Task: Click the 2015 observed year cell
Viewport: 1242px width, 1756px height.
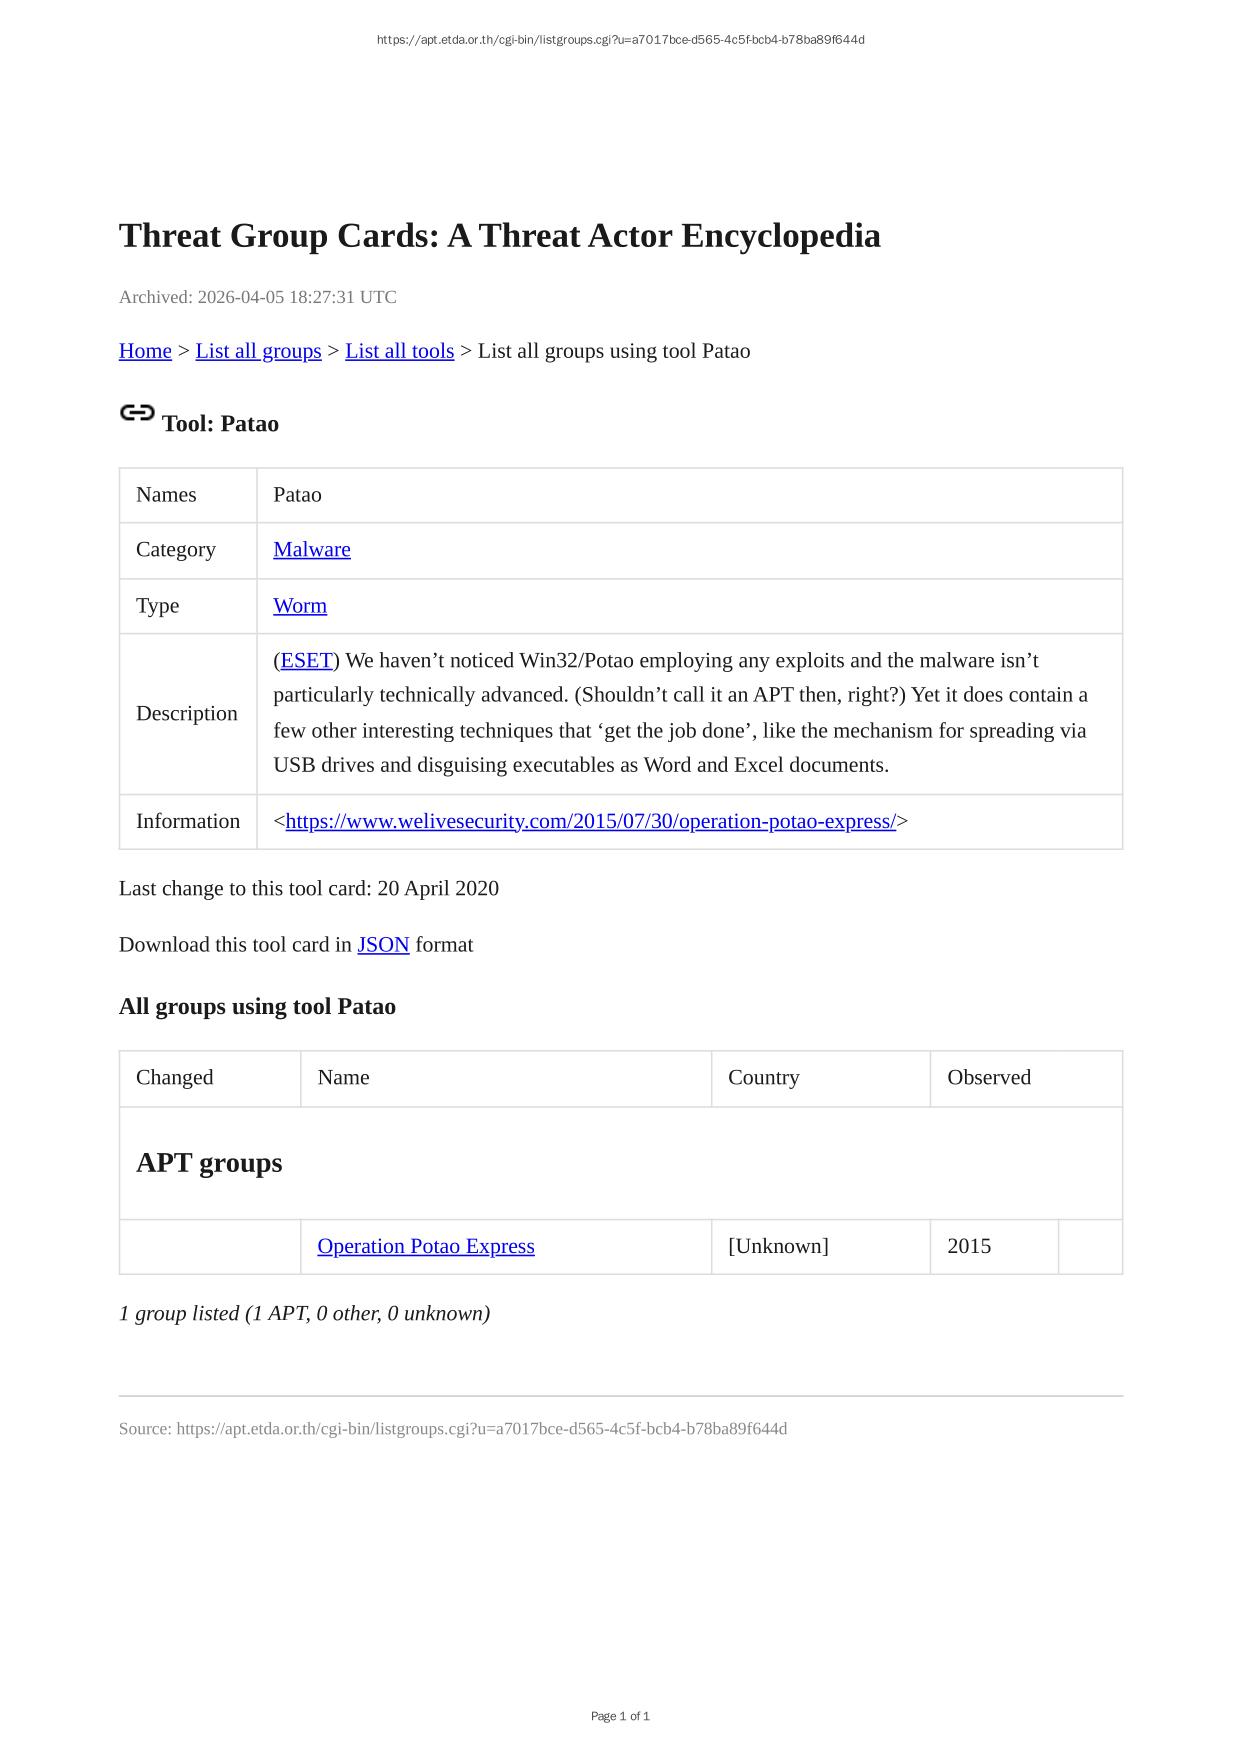Action: [969, 1247]
